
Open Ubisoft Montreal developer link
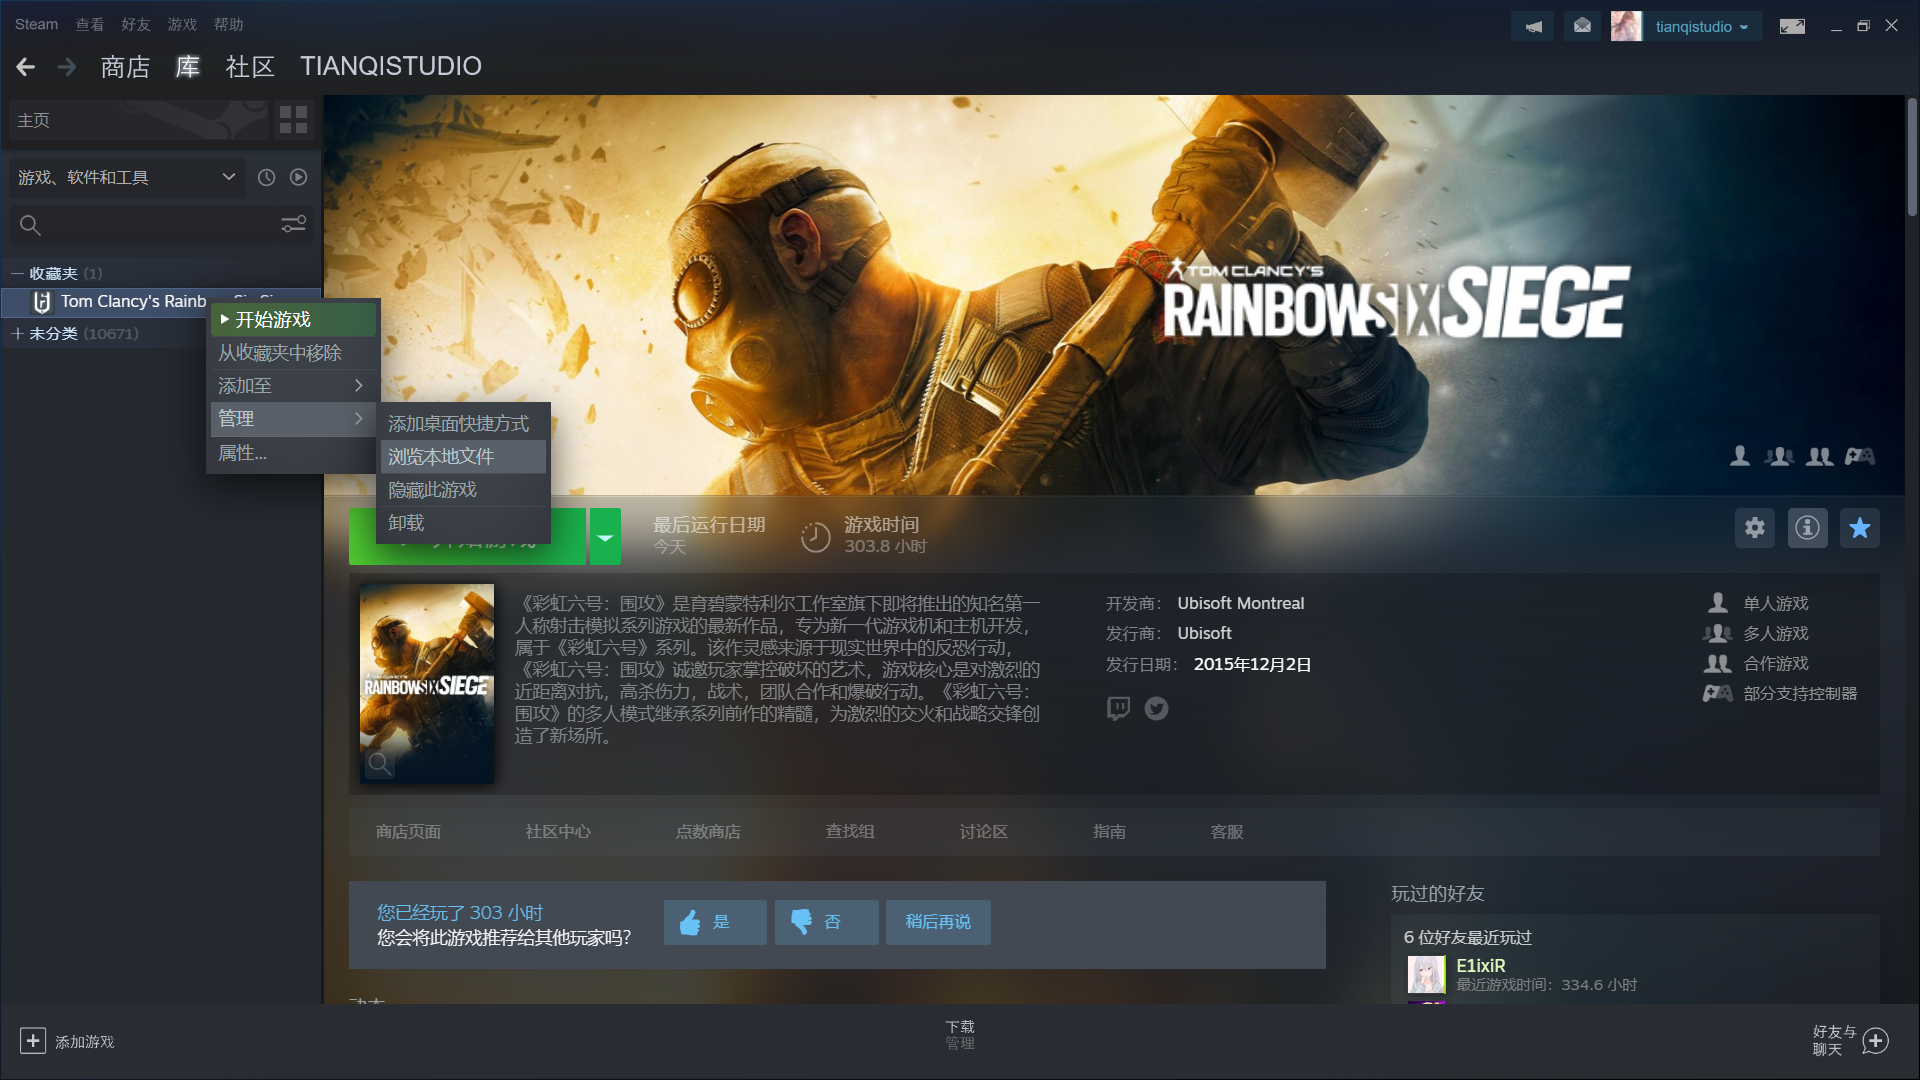[1240, 603]
